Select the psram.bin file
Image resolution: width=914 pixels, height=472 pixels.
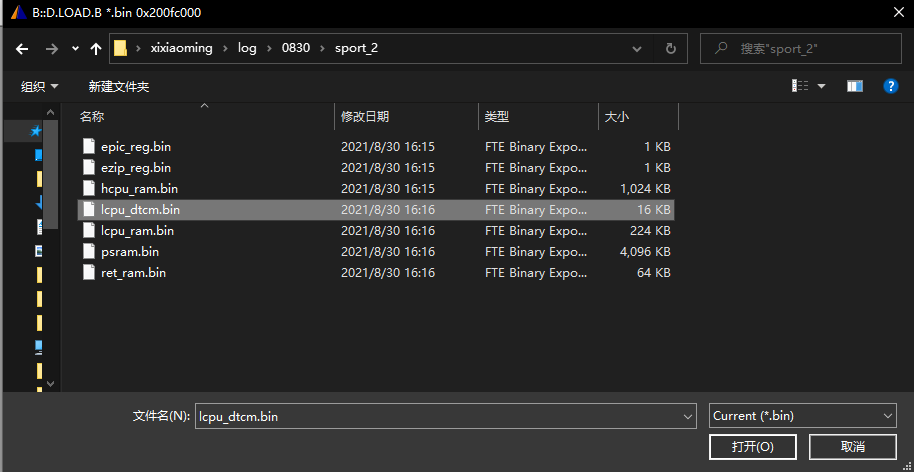coord(129,252)
